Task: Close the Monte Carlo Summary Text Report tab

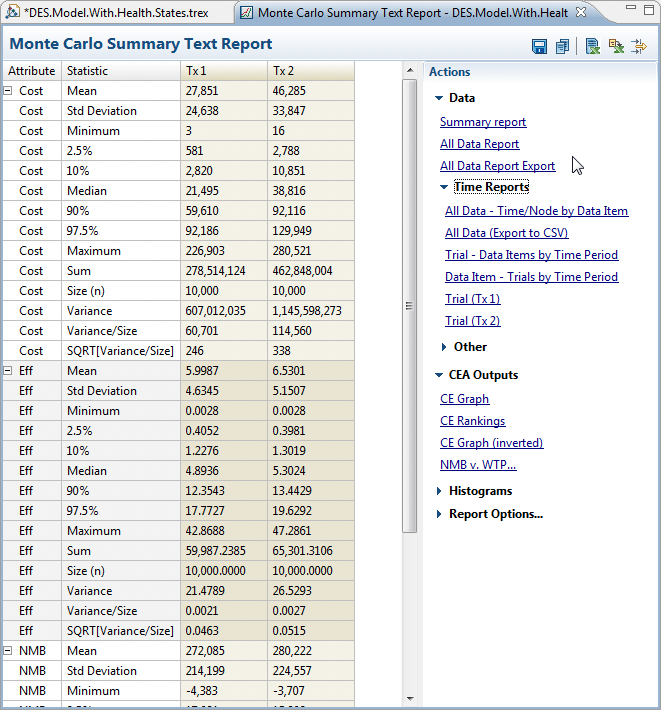Action: (581, 12)
